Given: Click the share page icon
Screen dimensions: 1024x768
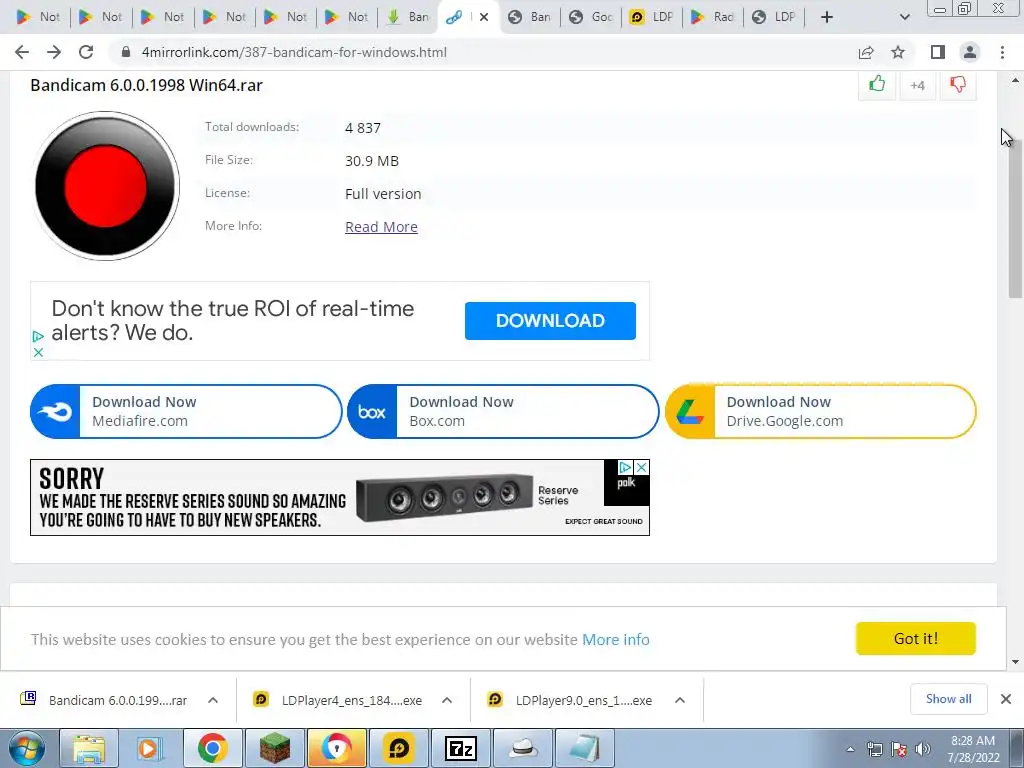Looking at the screenshot, I should (866, 52).
